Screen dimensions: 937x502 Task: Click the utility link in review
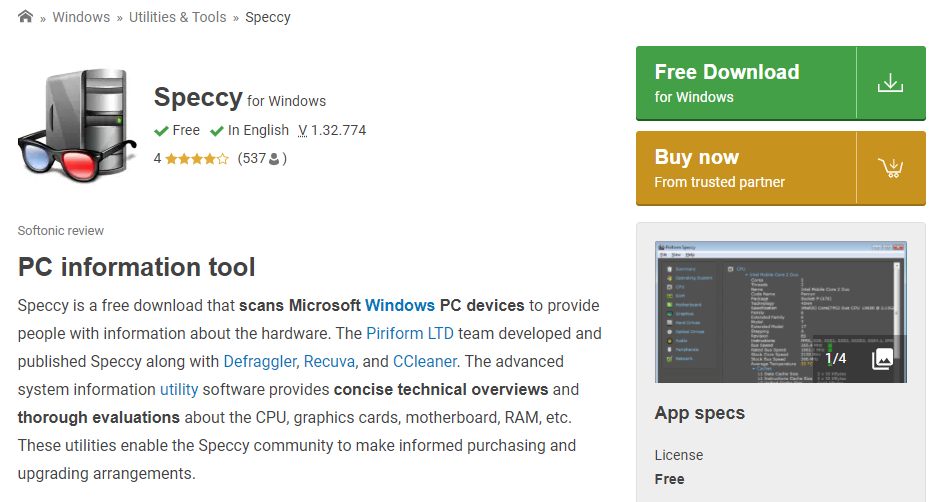179,389
